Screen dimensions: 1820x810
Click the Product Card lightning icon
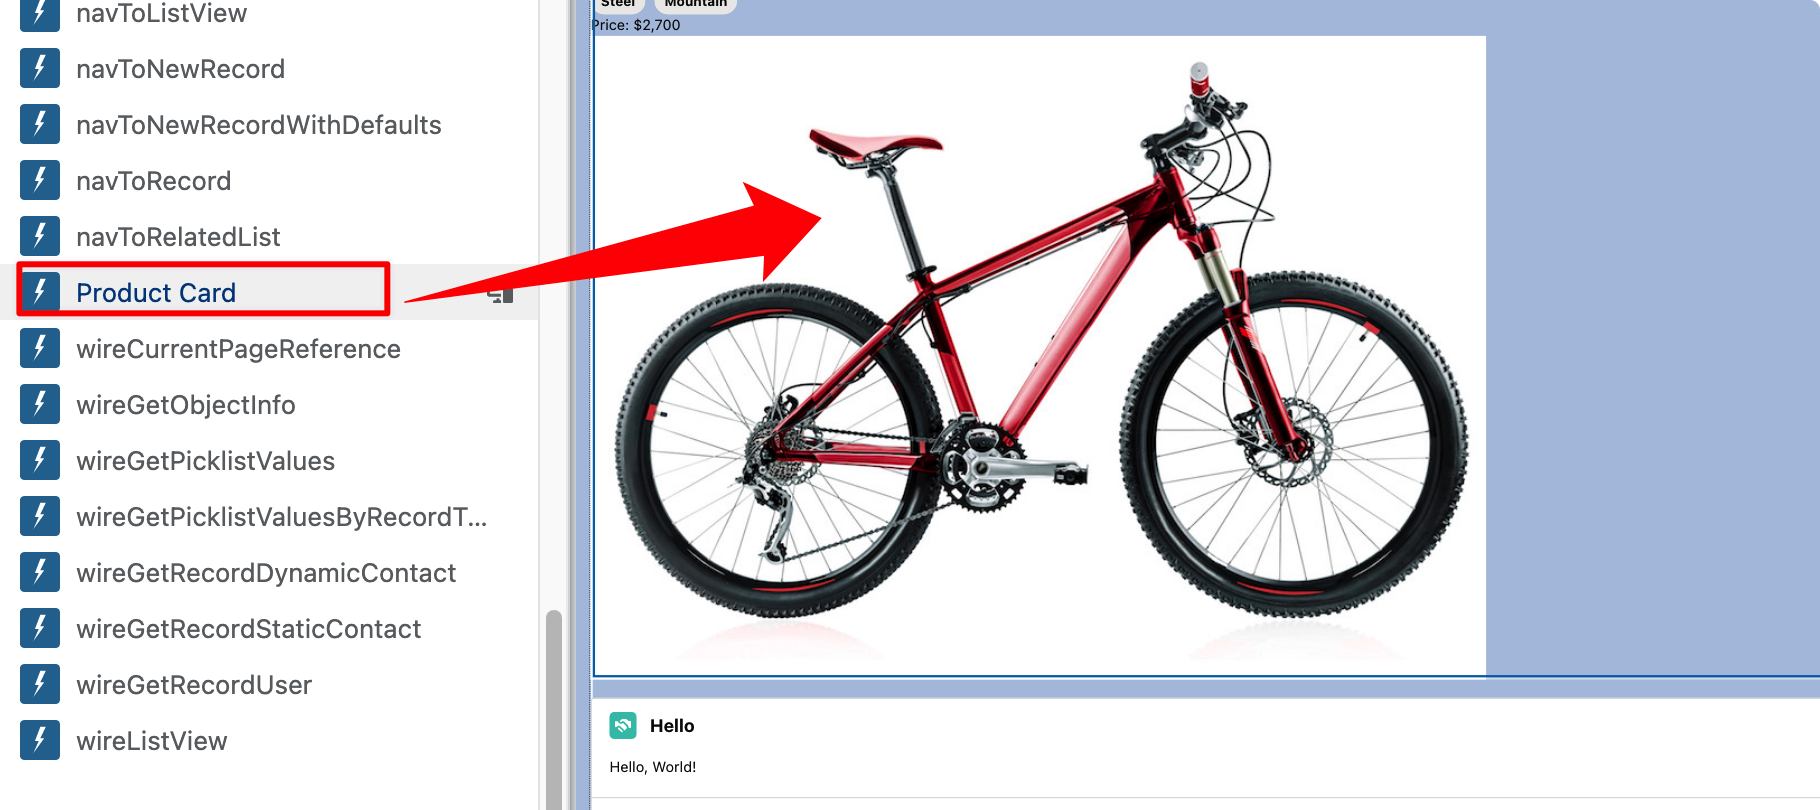pos(40,292)
